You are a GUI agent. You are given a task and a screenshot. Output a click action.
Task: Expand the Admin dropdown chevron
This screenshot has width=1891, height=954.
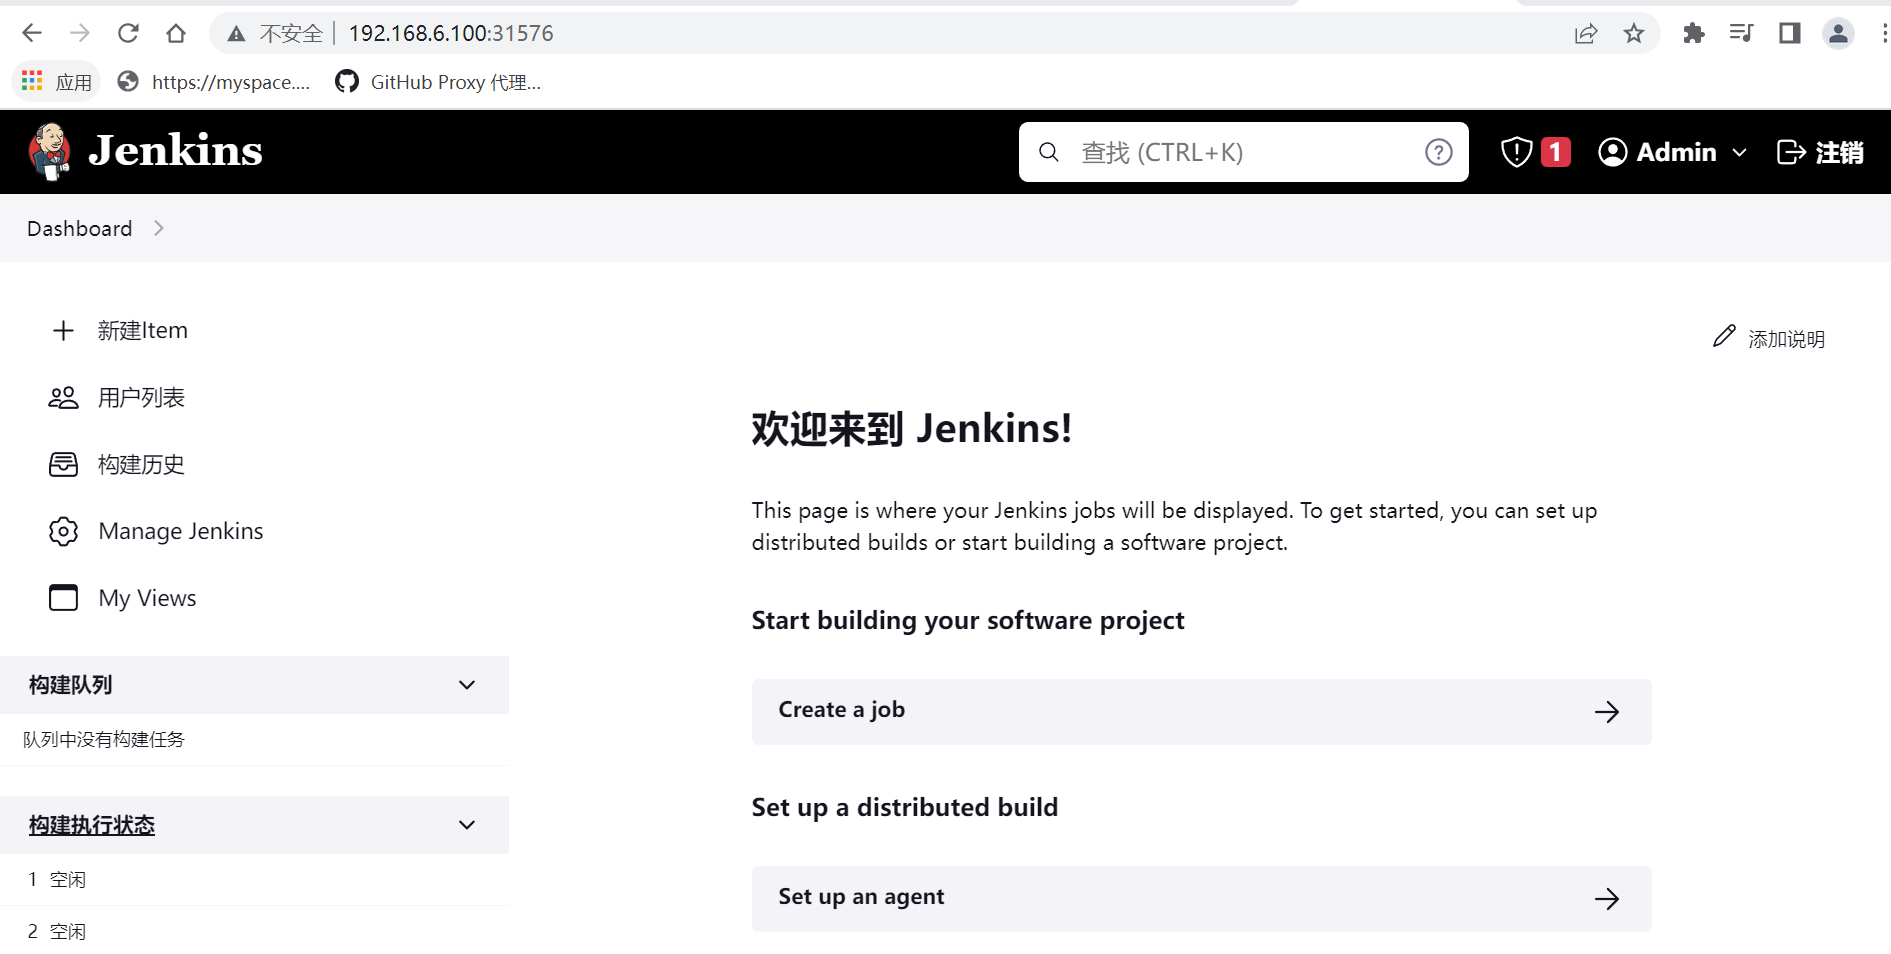point(1739,153)
